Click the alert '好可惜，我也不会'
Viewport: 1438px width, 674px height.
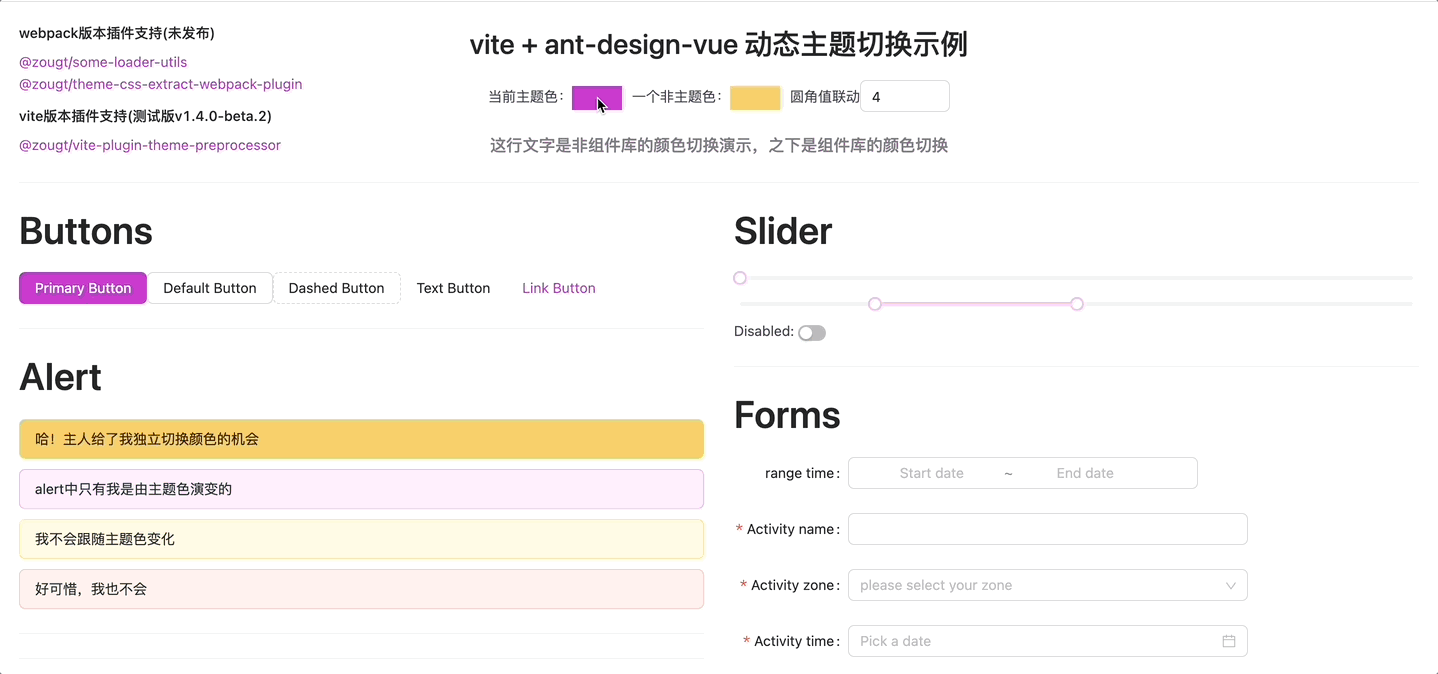(x=361, y=589)
